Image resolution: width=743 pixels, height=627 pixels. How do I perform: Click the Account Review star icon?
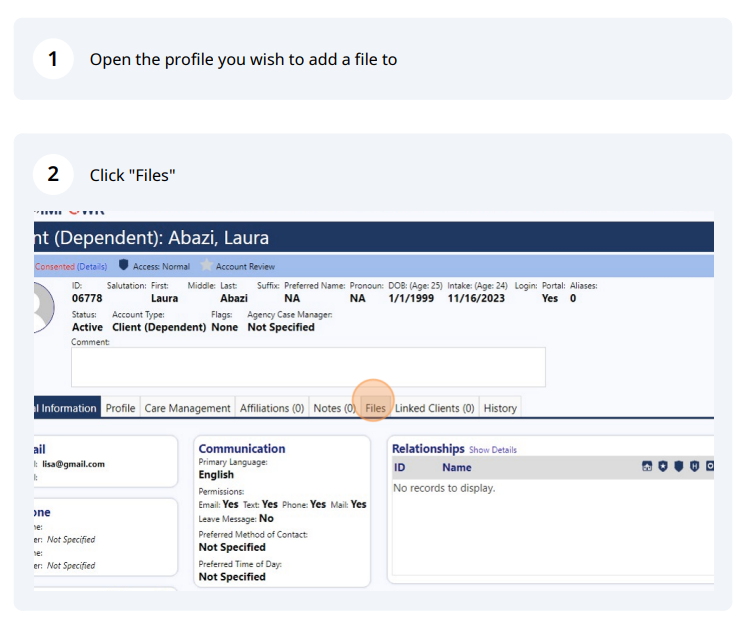pyautogui.click(x=206, y=265)
